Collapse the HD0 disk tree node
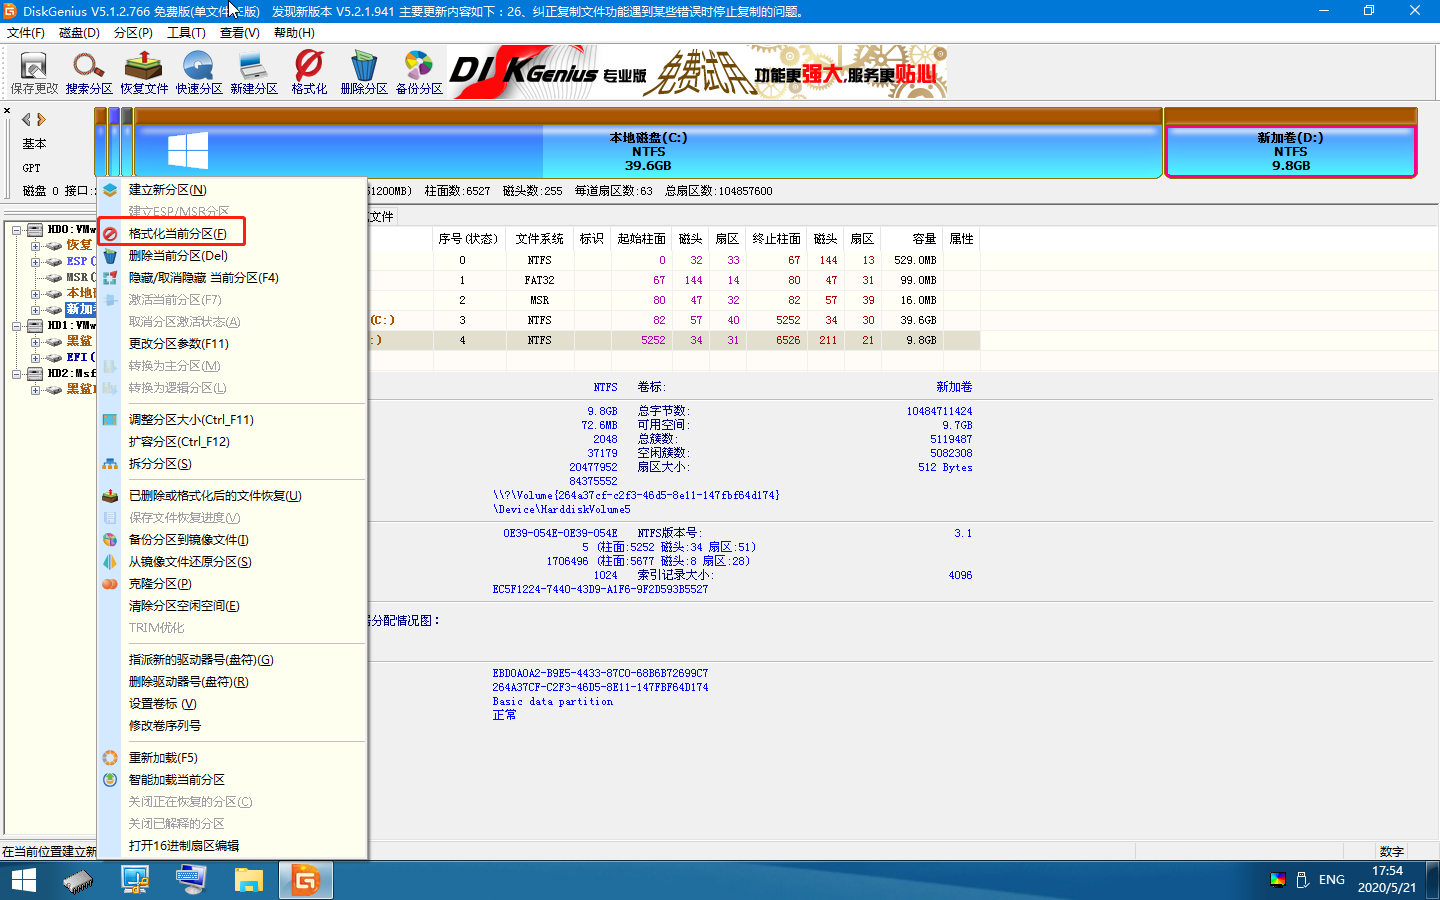 pos(17,230)
